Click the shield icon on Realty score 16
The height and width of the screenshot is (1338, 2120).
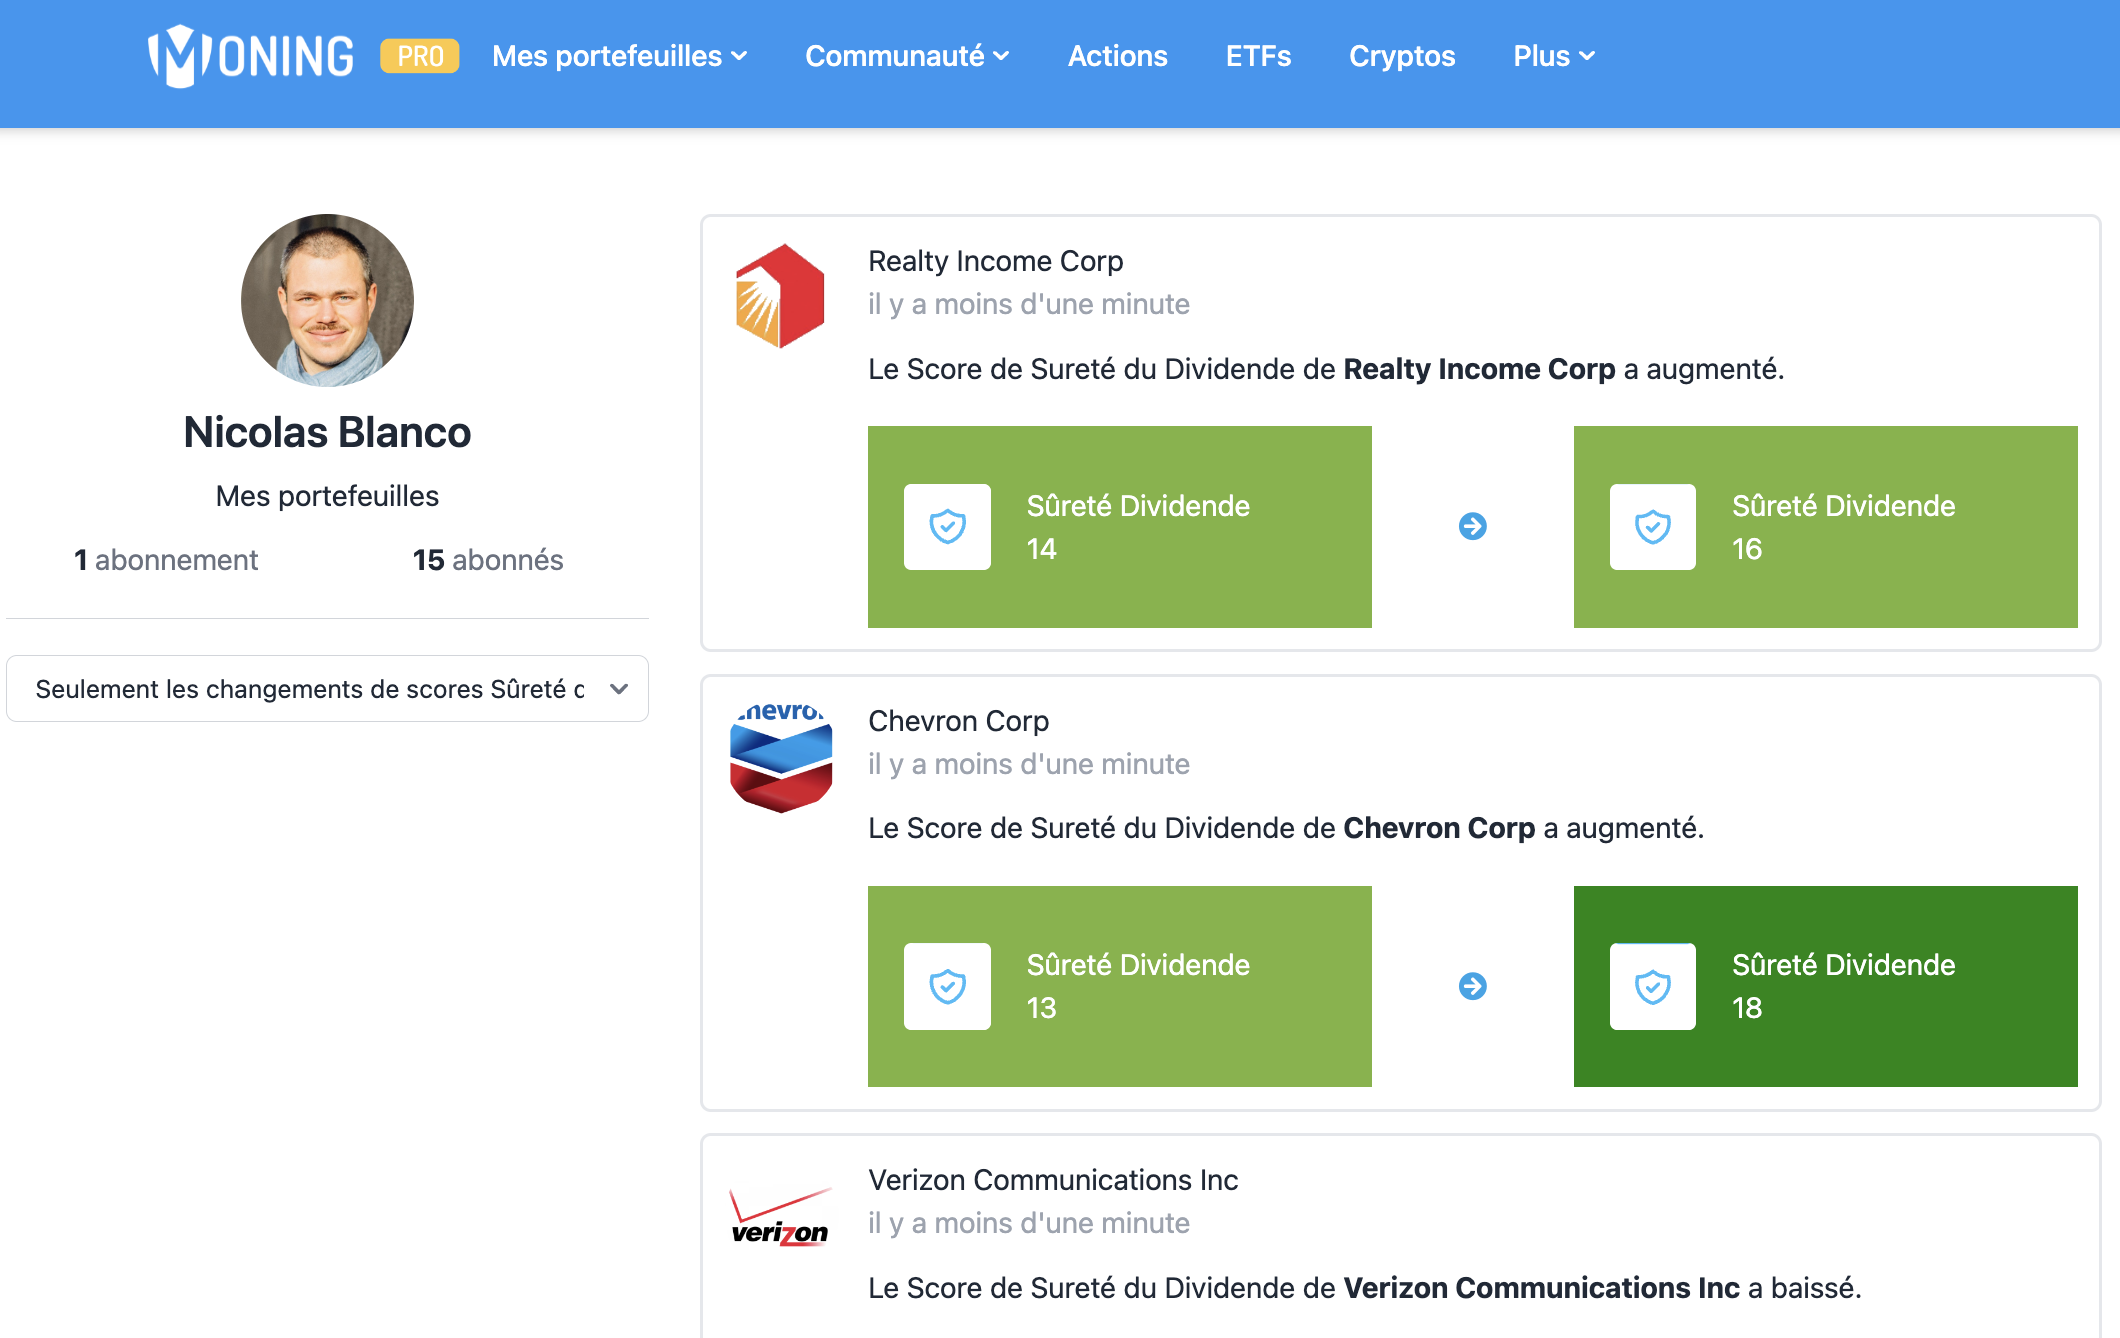coord(1653,527)
